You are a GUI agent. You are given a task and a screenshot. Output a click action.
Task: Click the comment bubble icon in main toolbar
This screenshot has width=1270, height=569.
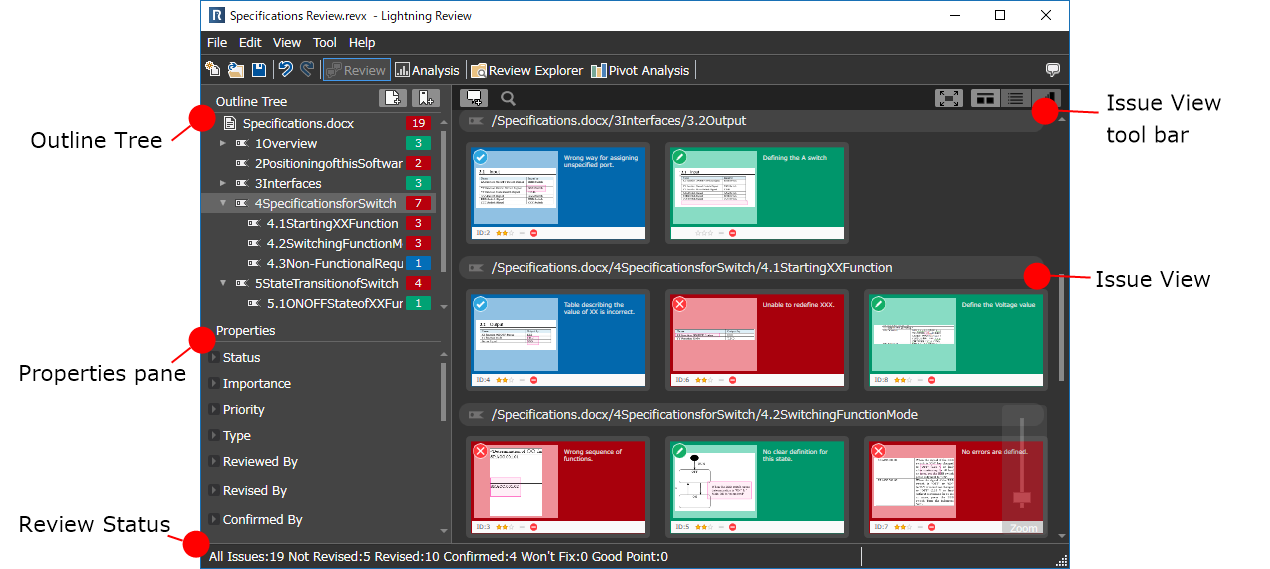click(x=1052, y=70)
